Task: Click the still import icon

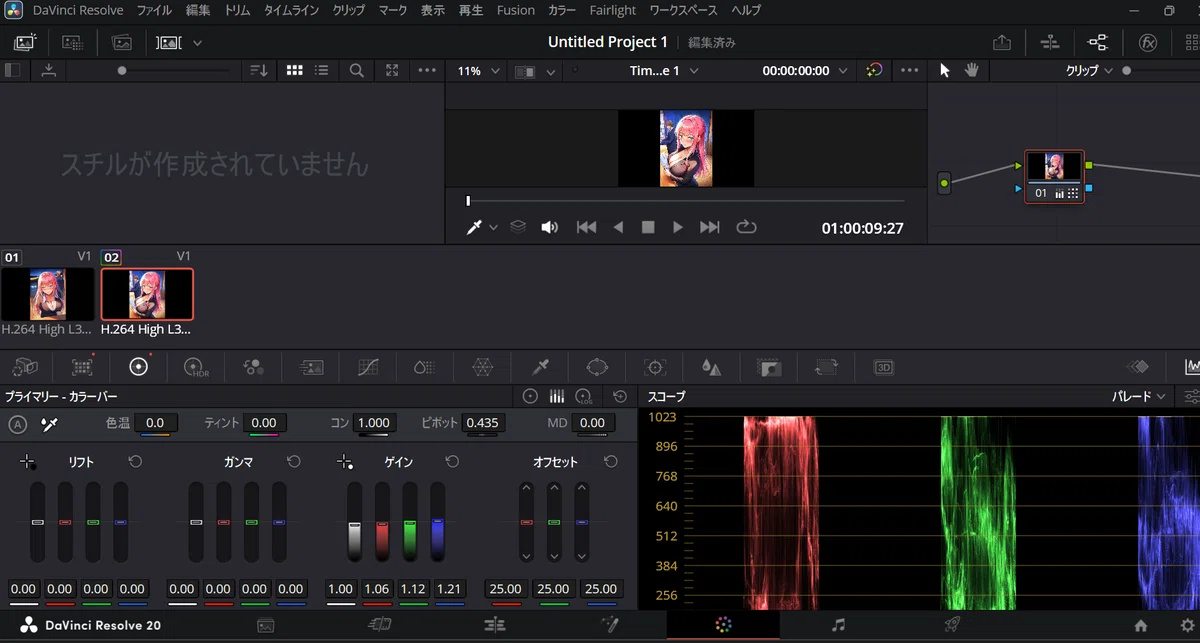Action: click(48, 71)
